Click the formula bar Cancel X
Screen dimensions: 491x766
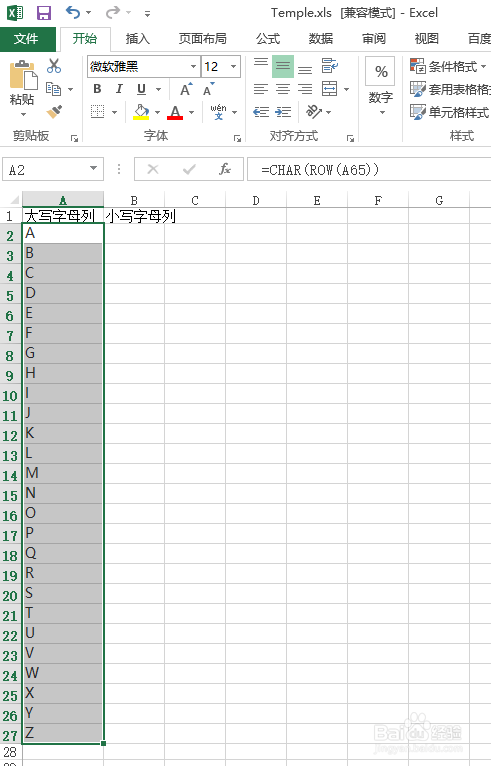click(x=153, y=170)
